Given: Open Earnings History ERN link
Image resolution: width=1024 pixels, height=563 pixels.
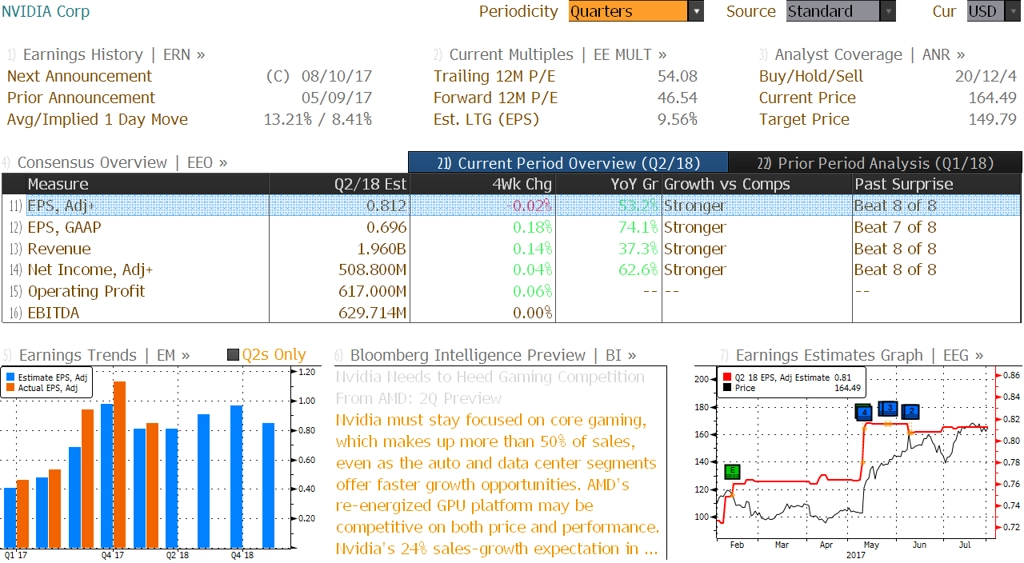Looking at the screenshot, I should click(x=114, y=55).
